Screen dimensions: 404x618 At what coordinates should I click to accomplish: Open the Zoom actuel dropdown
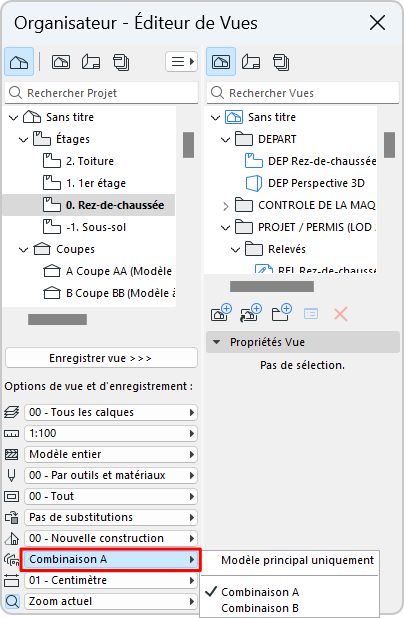(x=111, y=601)
